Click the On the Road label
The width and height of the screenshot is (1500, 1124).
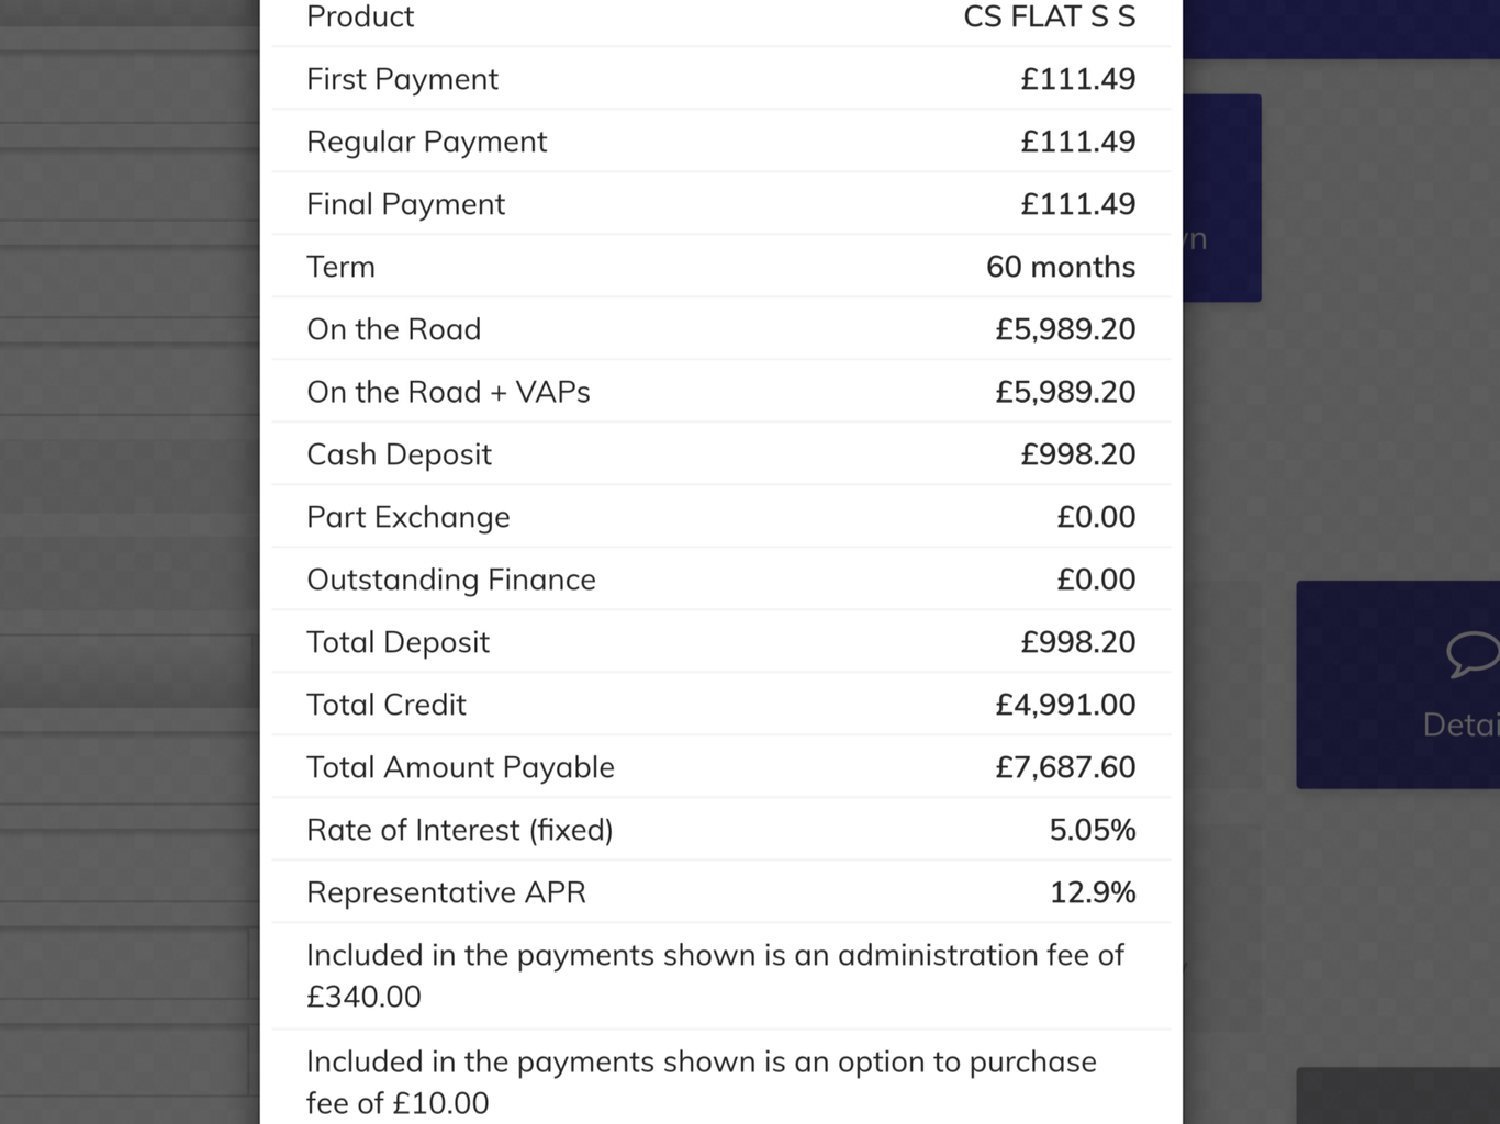(x=394, y=329)
